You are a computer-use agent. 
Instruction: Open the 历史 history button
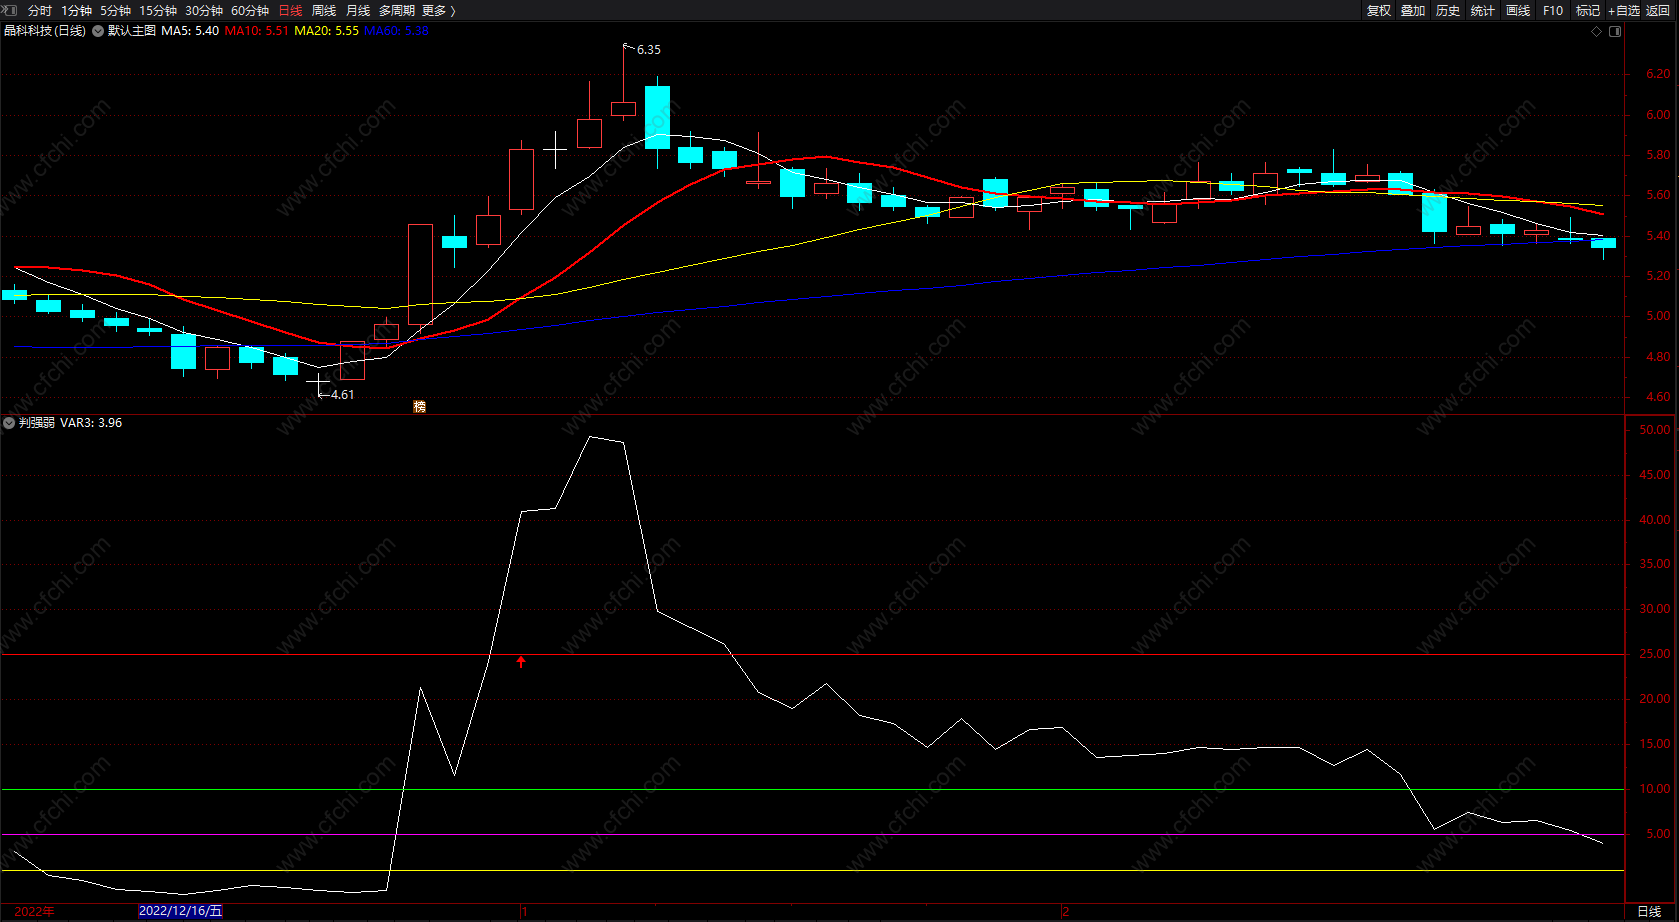tap(1448, 11)
